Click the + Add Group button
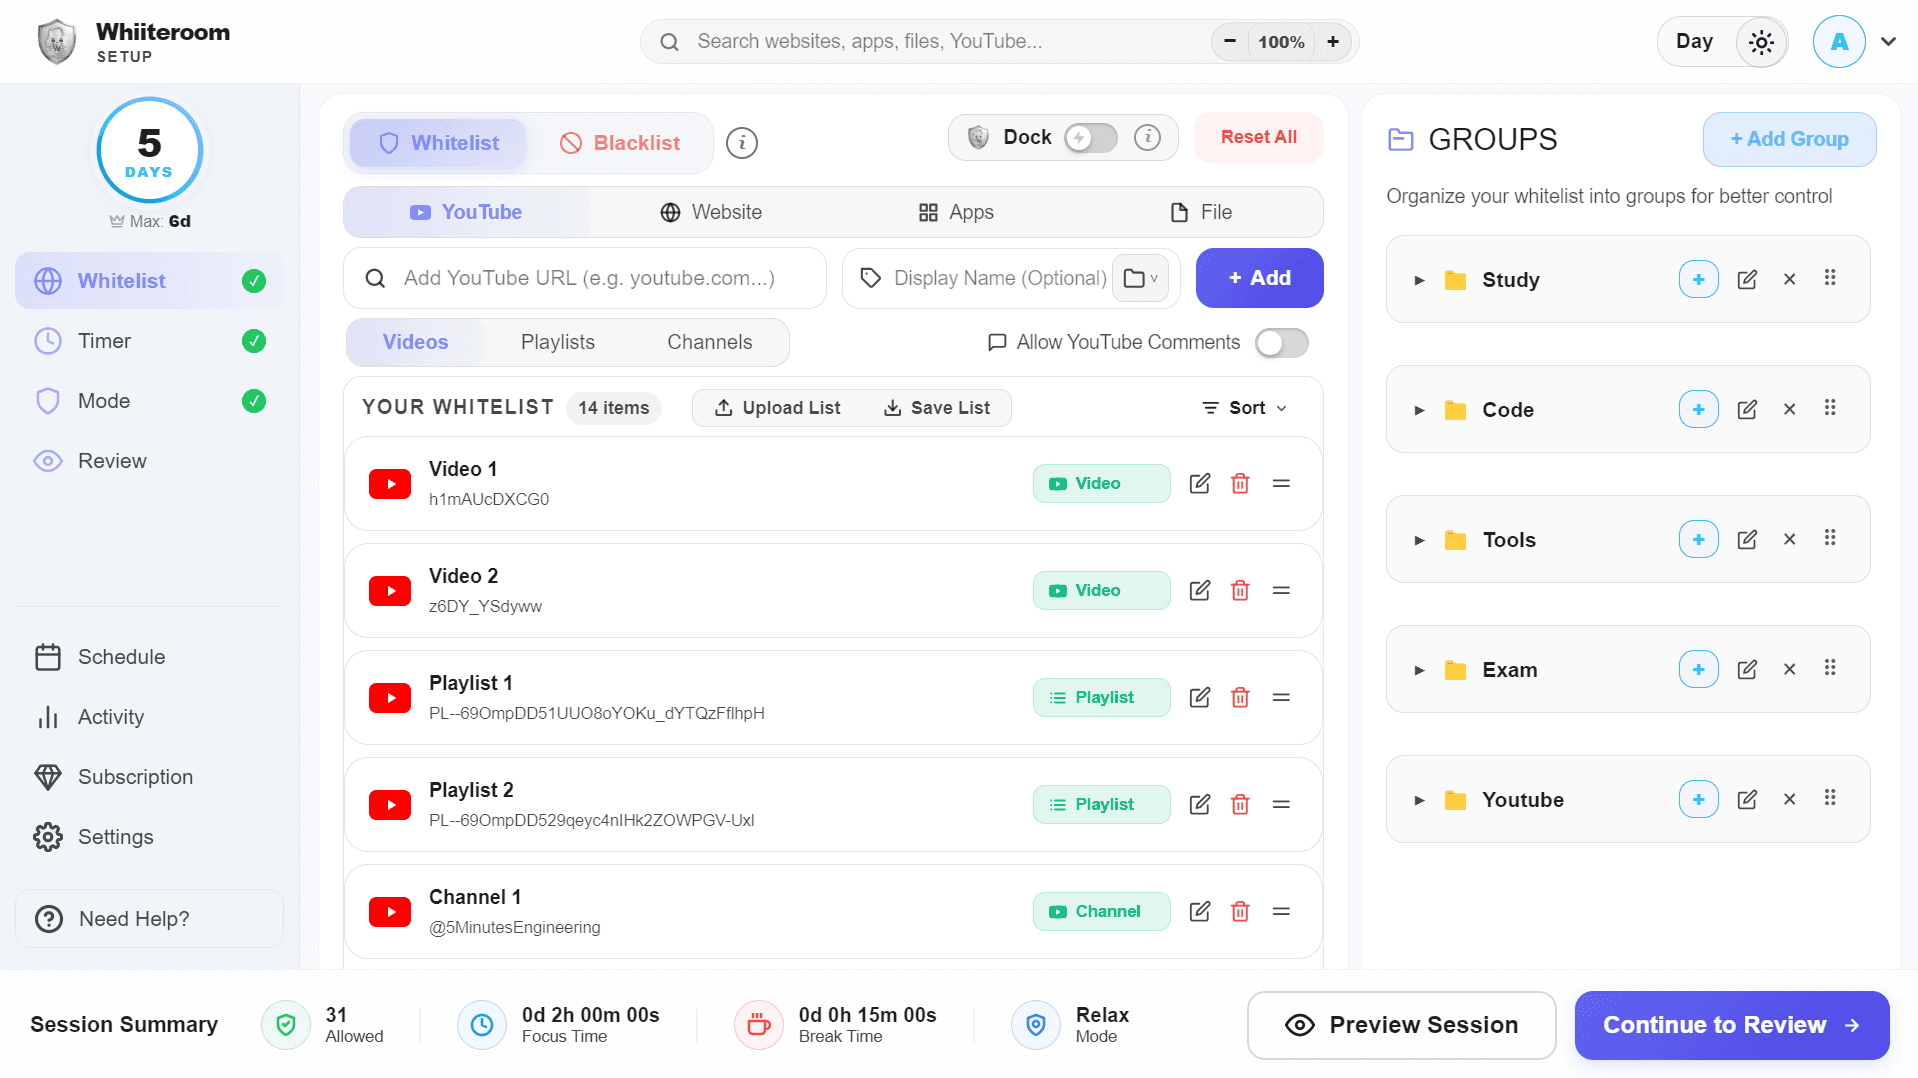This screenshot has width=1918, height=1078. (1789, 140)
